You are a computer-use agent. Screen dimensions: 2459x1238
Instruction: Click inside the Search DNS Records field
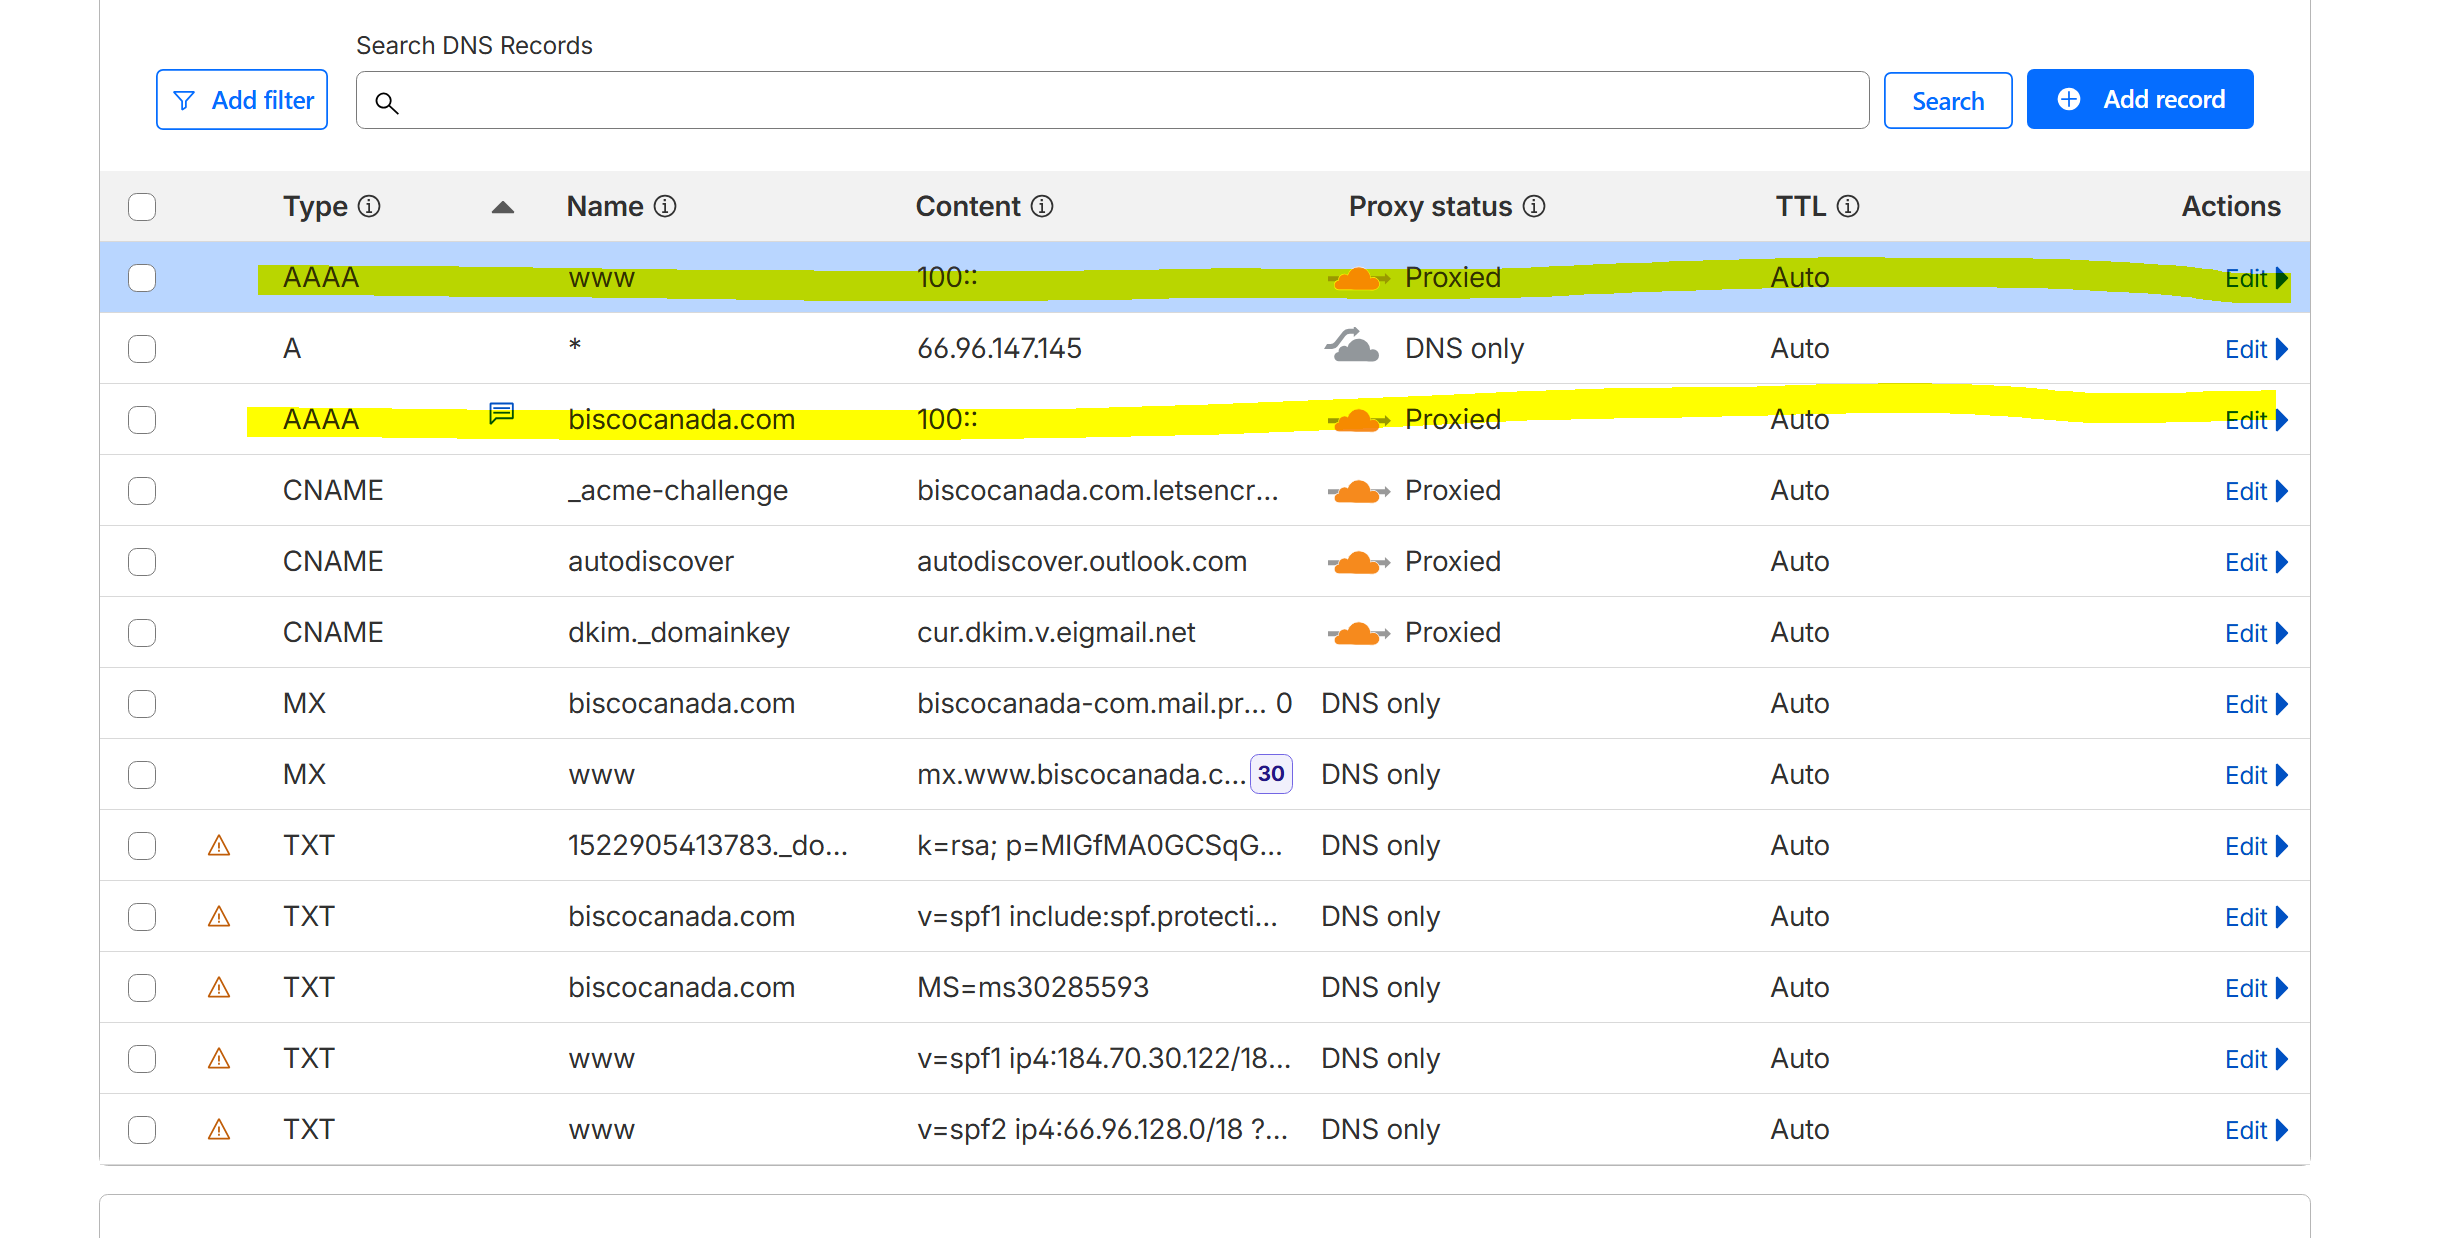click(x=1112, y=101)
